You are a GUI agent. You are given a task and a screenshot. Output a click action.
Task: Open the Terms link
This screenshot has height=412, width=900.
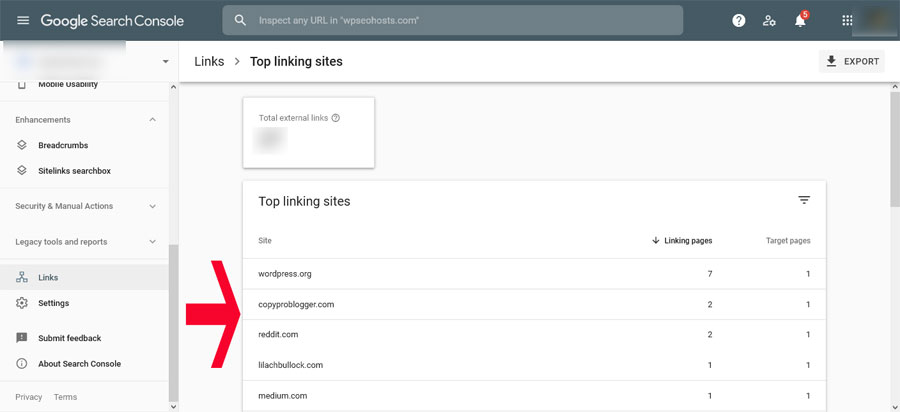coord(65,397)
